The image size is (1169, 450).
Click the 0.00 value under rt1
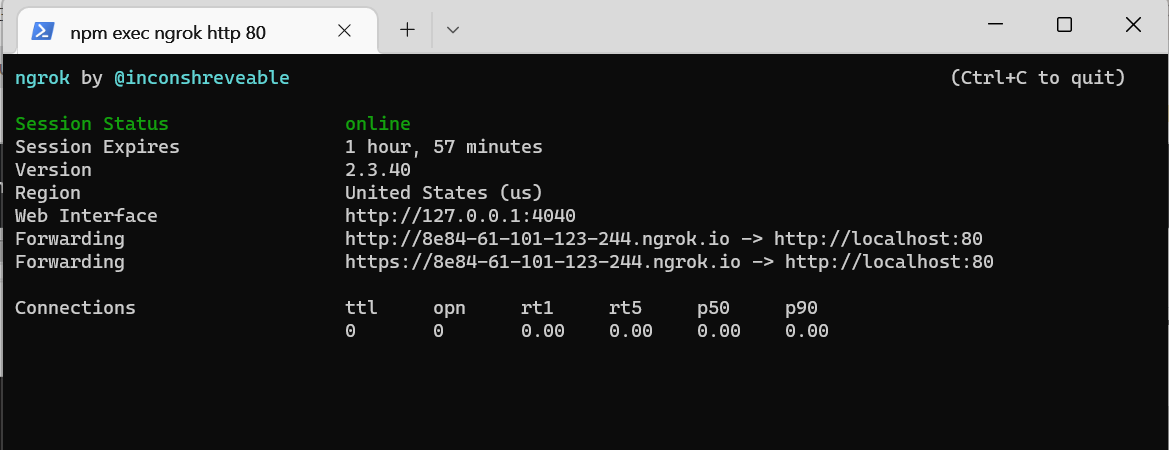(x=543, y=332)
